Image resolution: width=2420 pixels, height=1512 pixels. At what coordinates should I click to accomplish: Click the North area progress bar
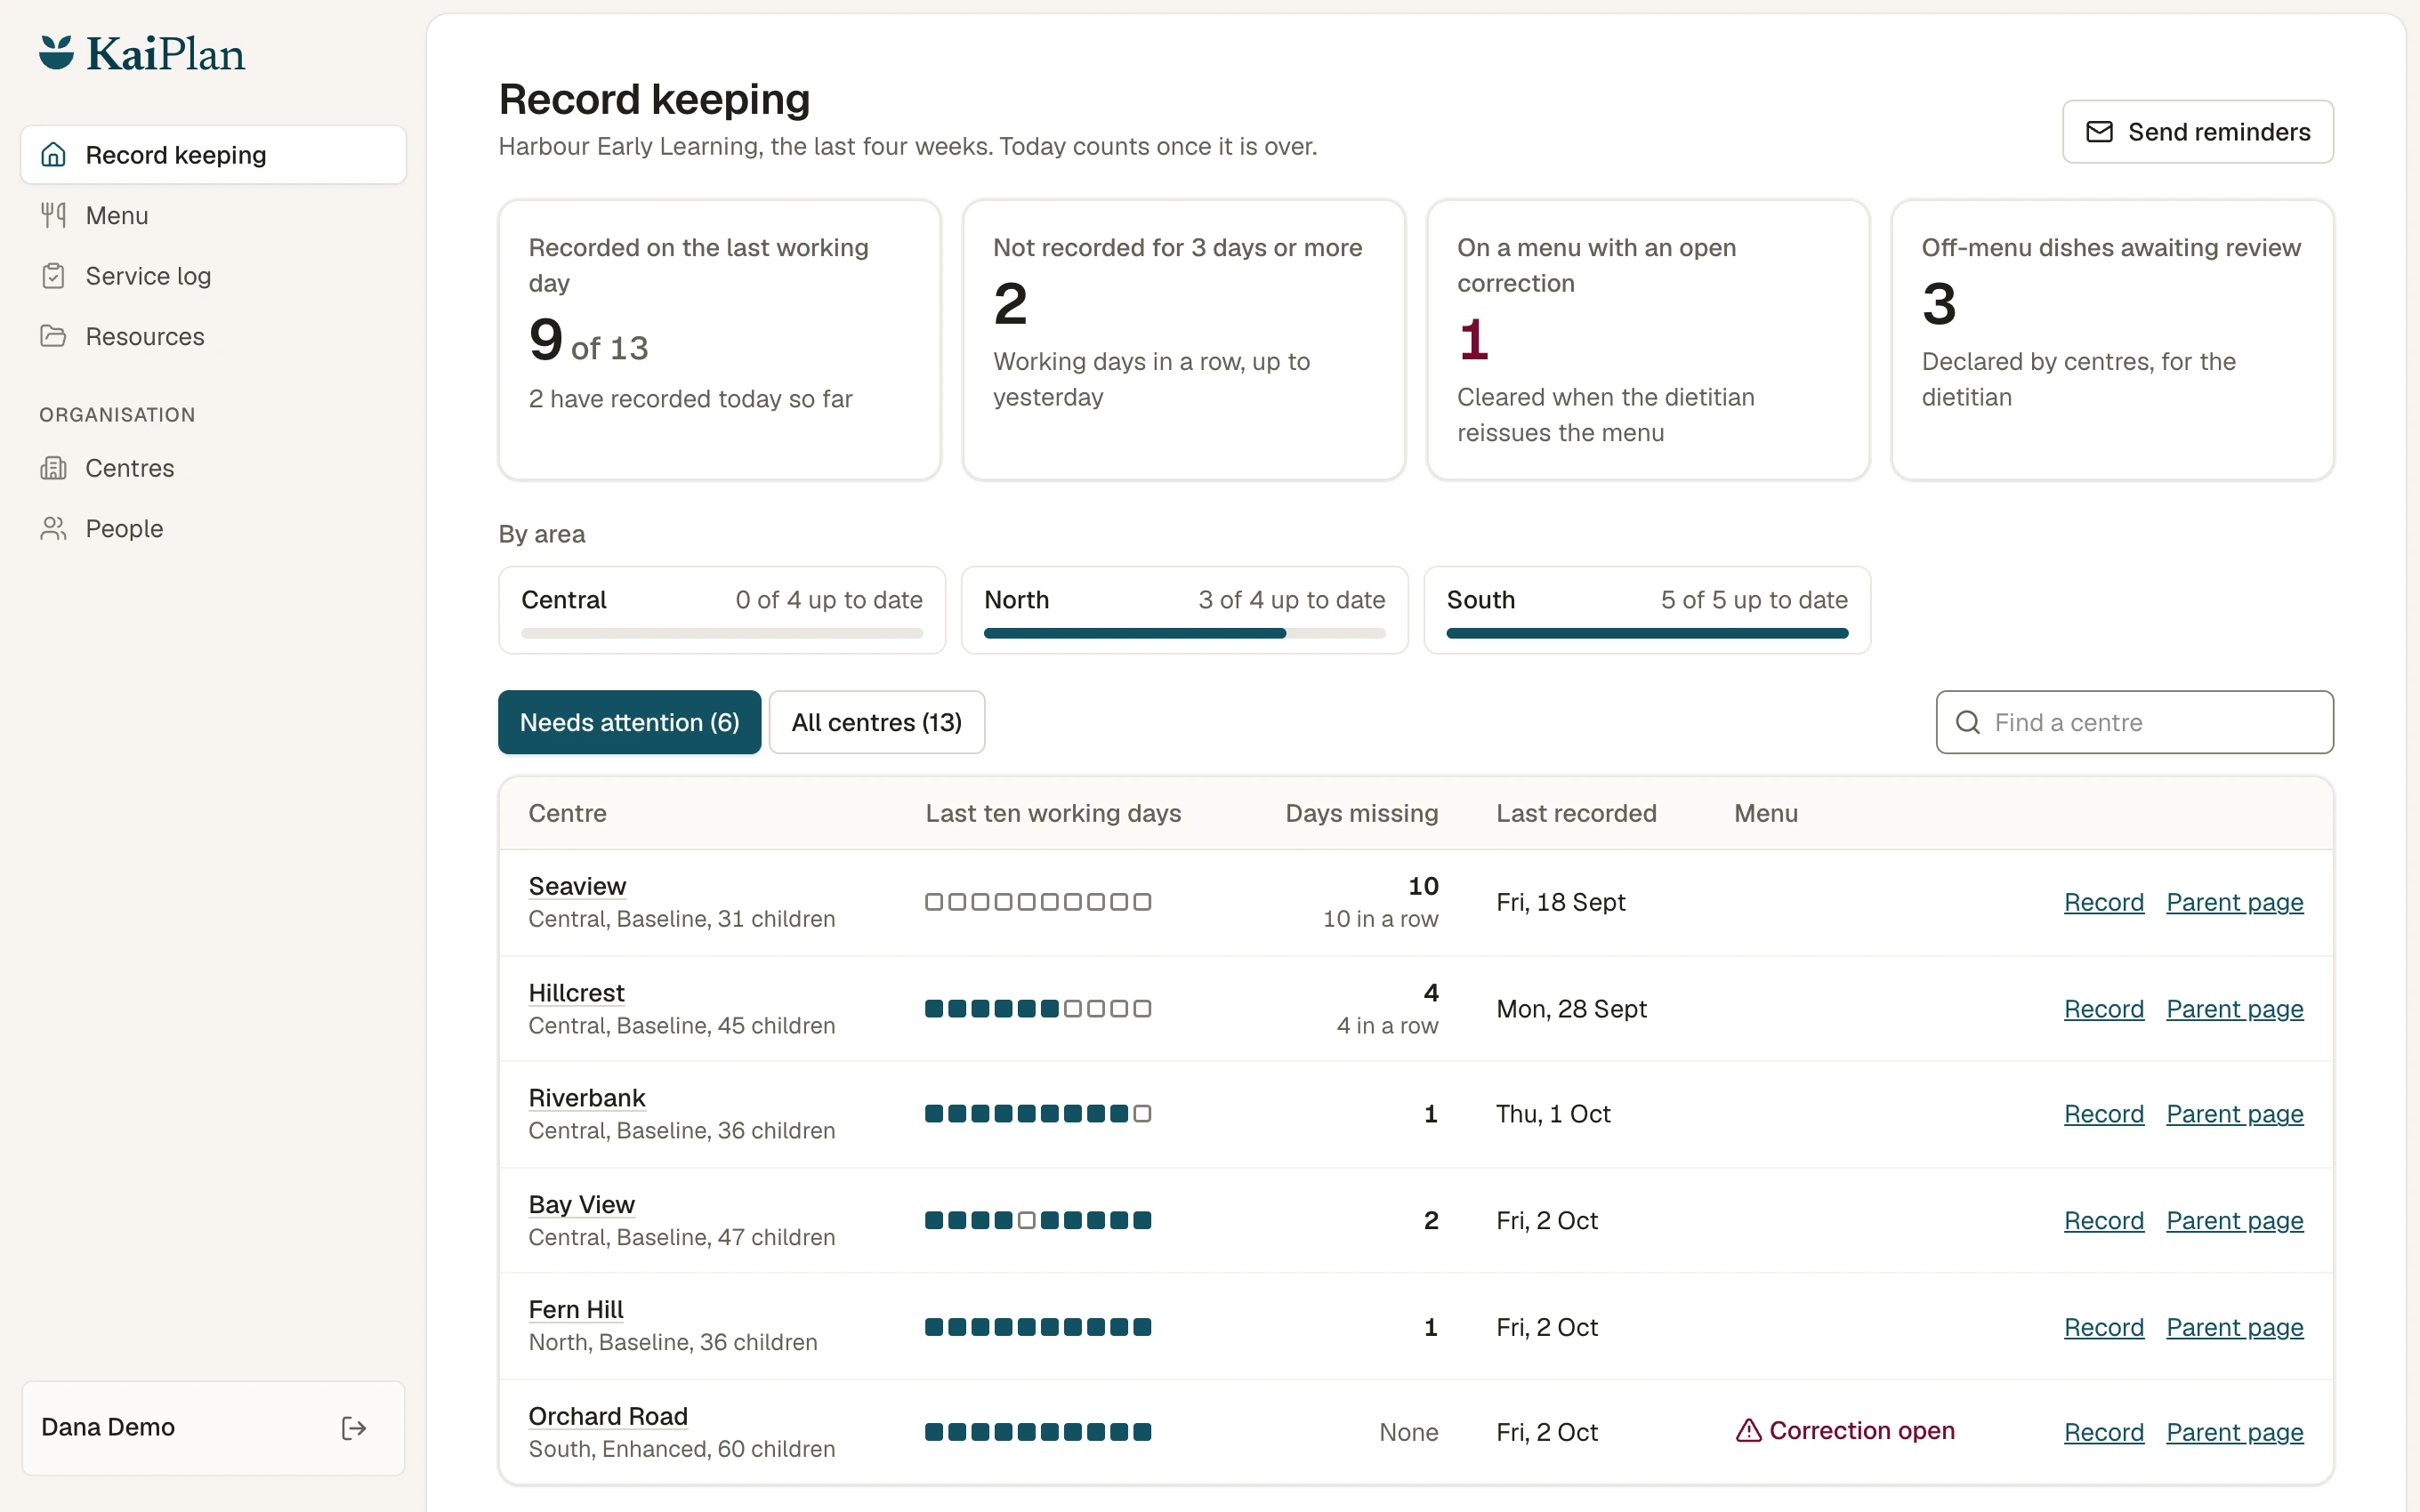click(1185, 633)
